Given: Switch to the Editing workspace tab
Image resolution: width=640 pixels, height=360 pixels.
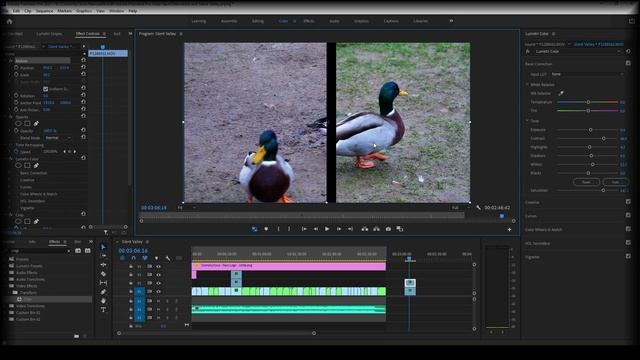Looking at the screenshot, I should point(258,21).
